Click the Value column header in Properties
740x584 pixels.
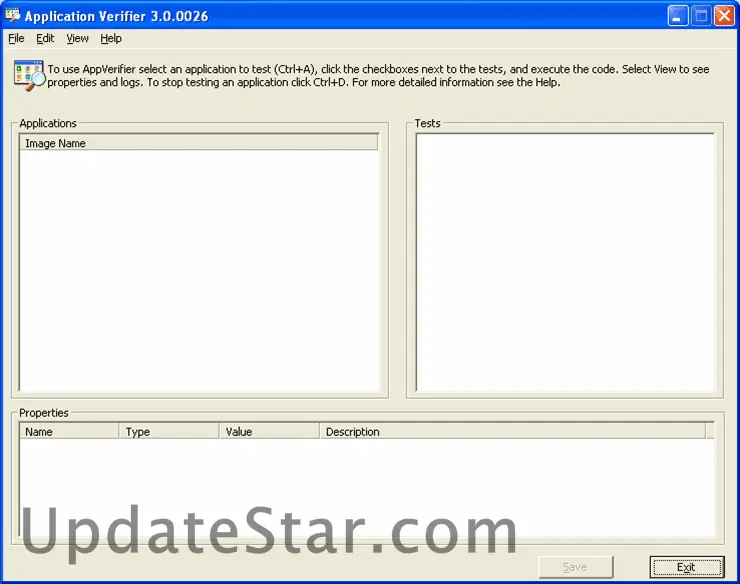269,432
